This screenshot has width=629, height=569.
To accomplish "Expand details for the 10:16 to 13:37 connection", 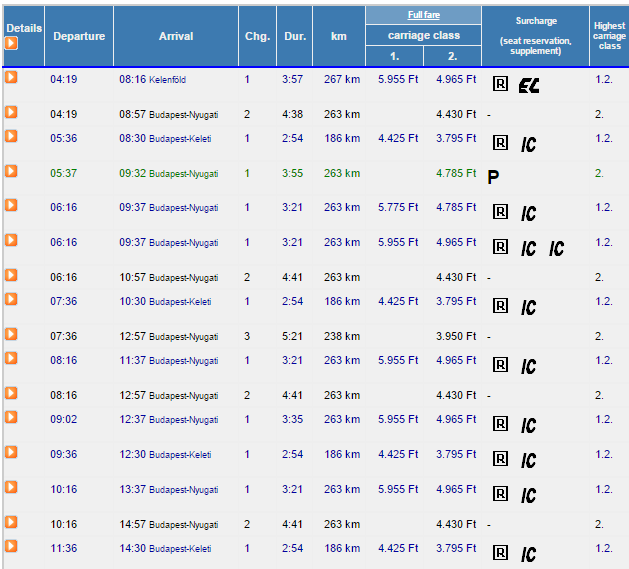I will click(11, 487).
